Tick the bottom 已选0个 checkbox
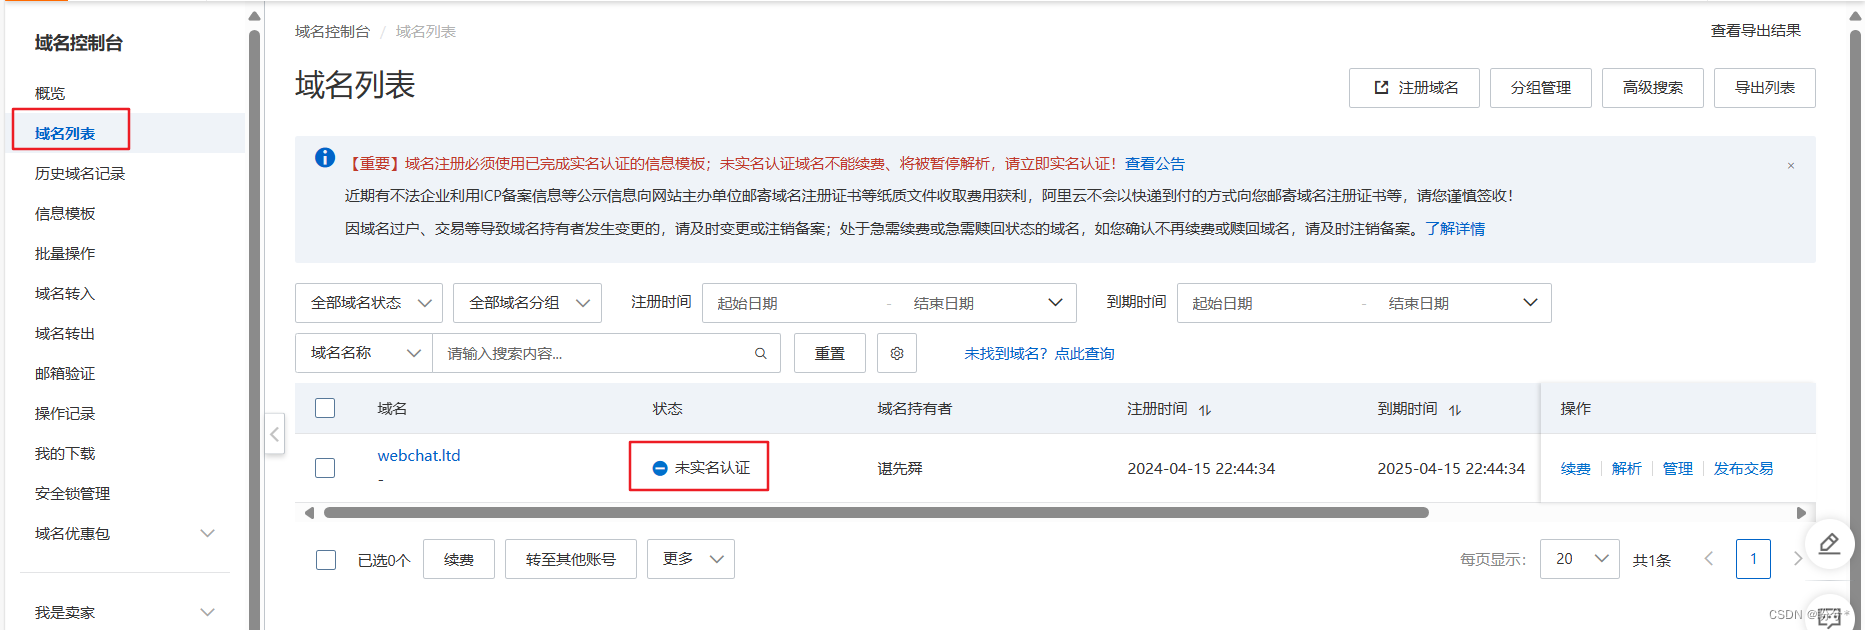1865x630 pixels. pyautogui.click(x=326, y=560)
